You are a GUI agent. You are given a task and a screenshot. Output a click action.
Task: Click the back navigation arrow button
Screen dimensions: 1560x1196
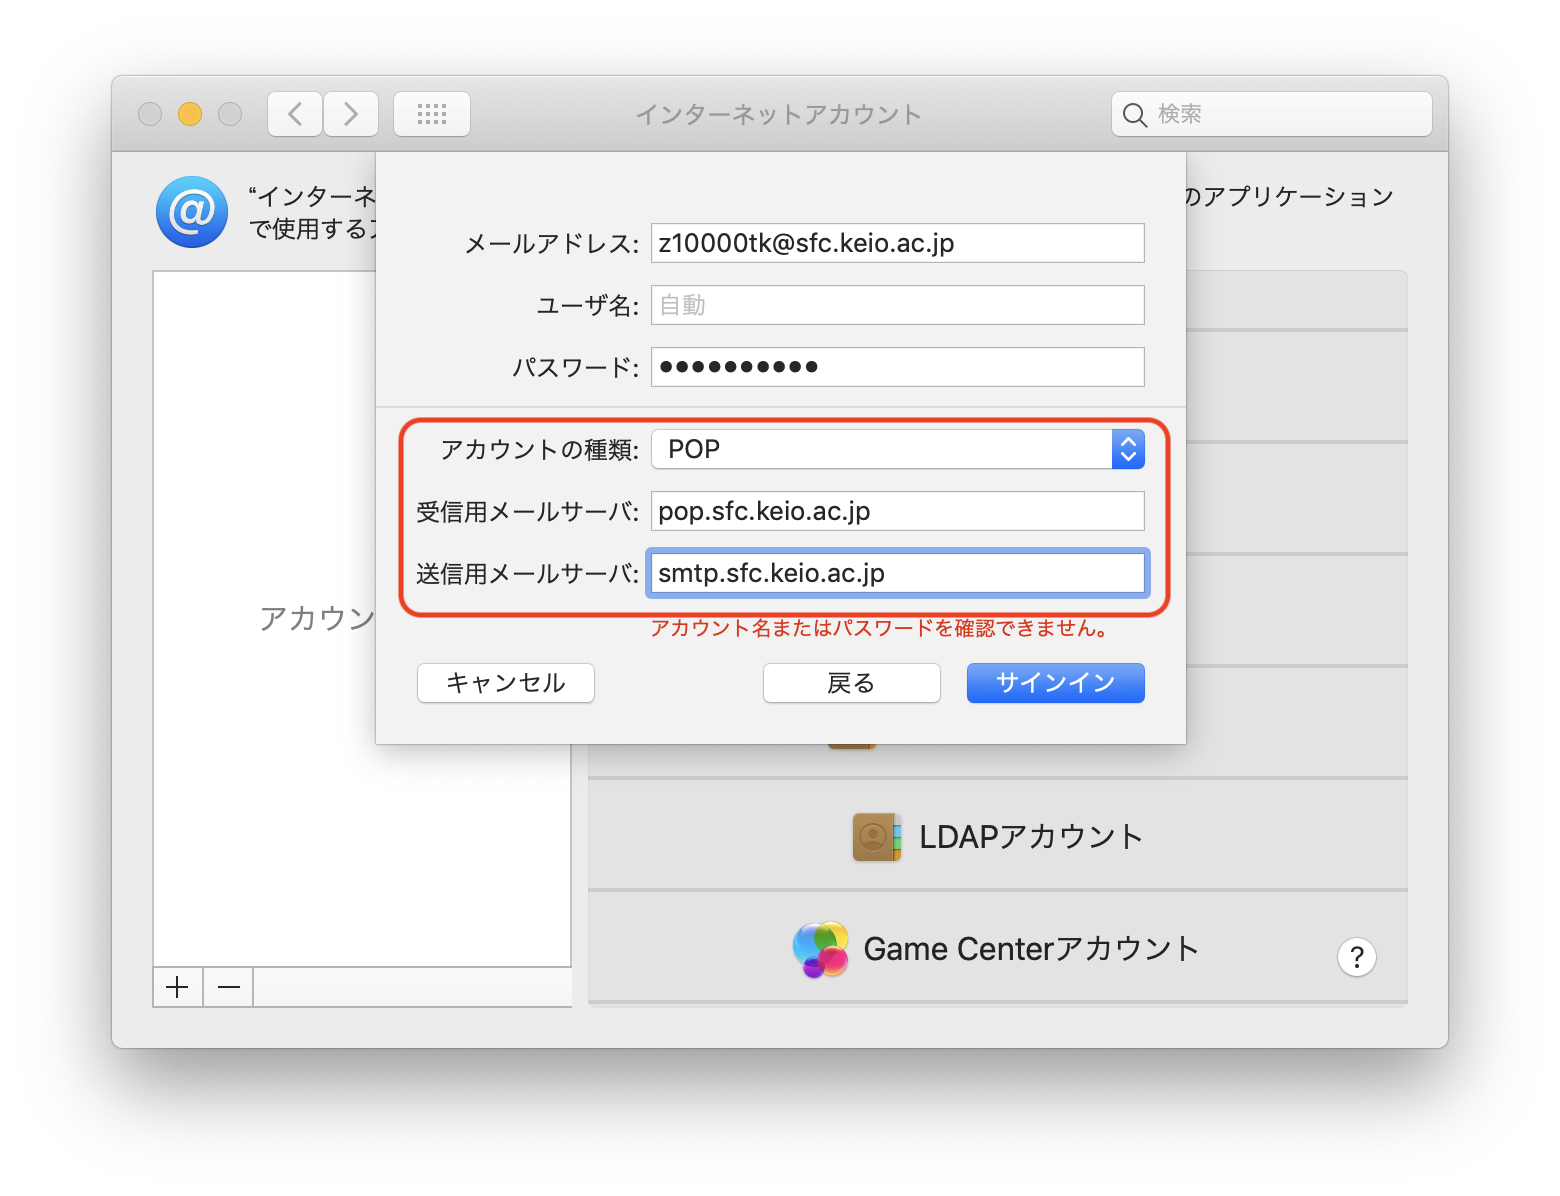(295, 114)
